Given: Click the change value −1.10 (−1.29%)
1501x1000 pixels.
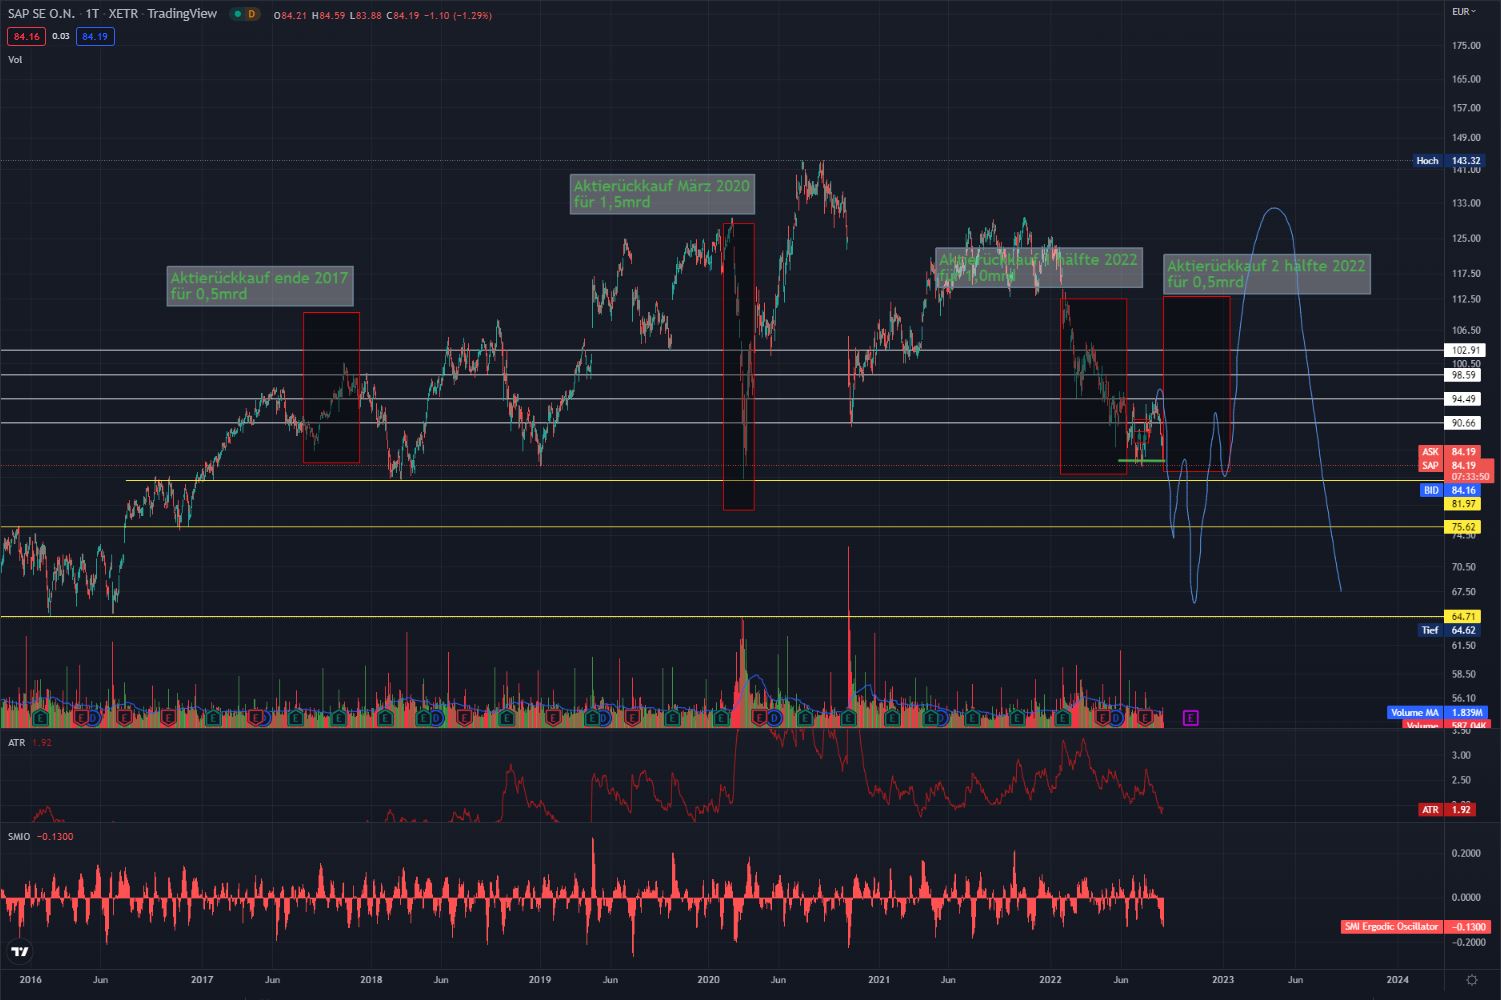Looking at the screenshot, I should (x=458, y=15).
